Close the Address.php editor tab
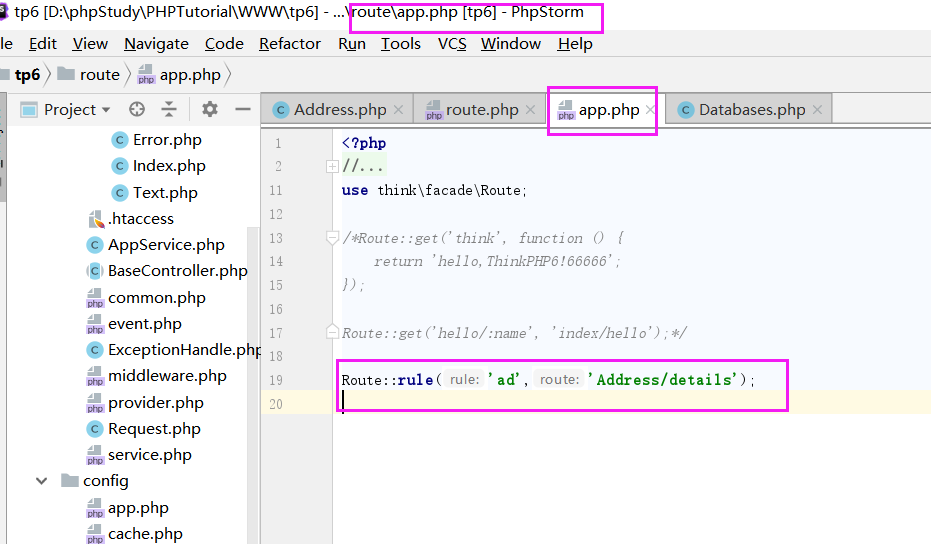The width and height of the screenshot is (931, 544). [398, 110]
